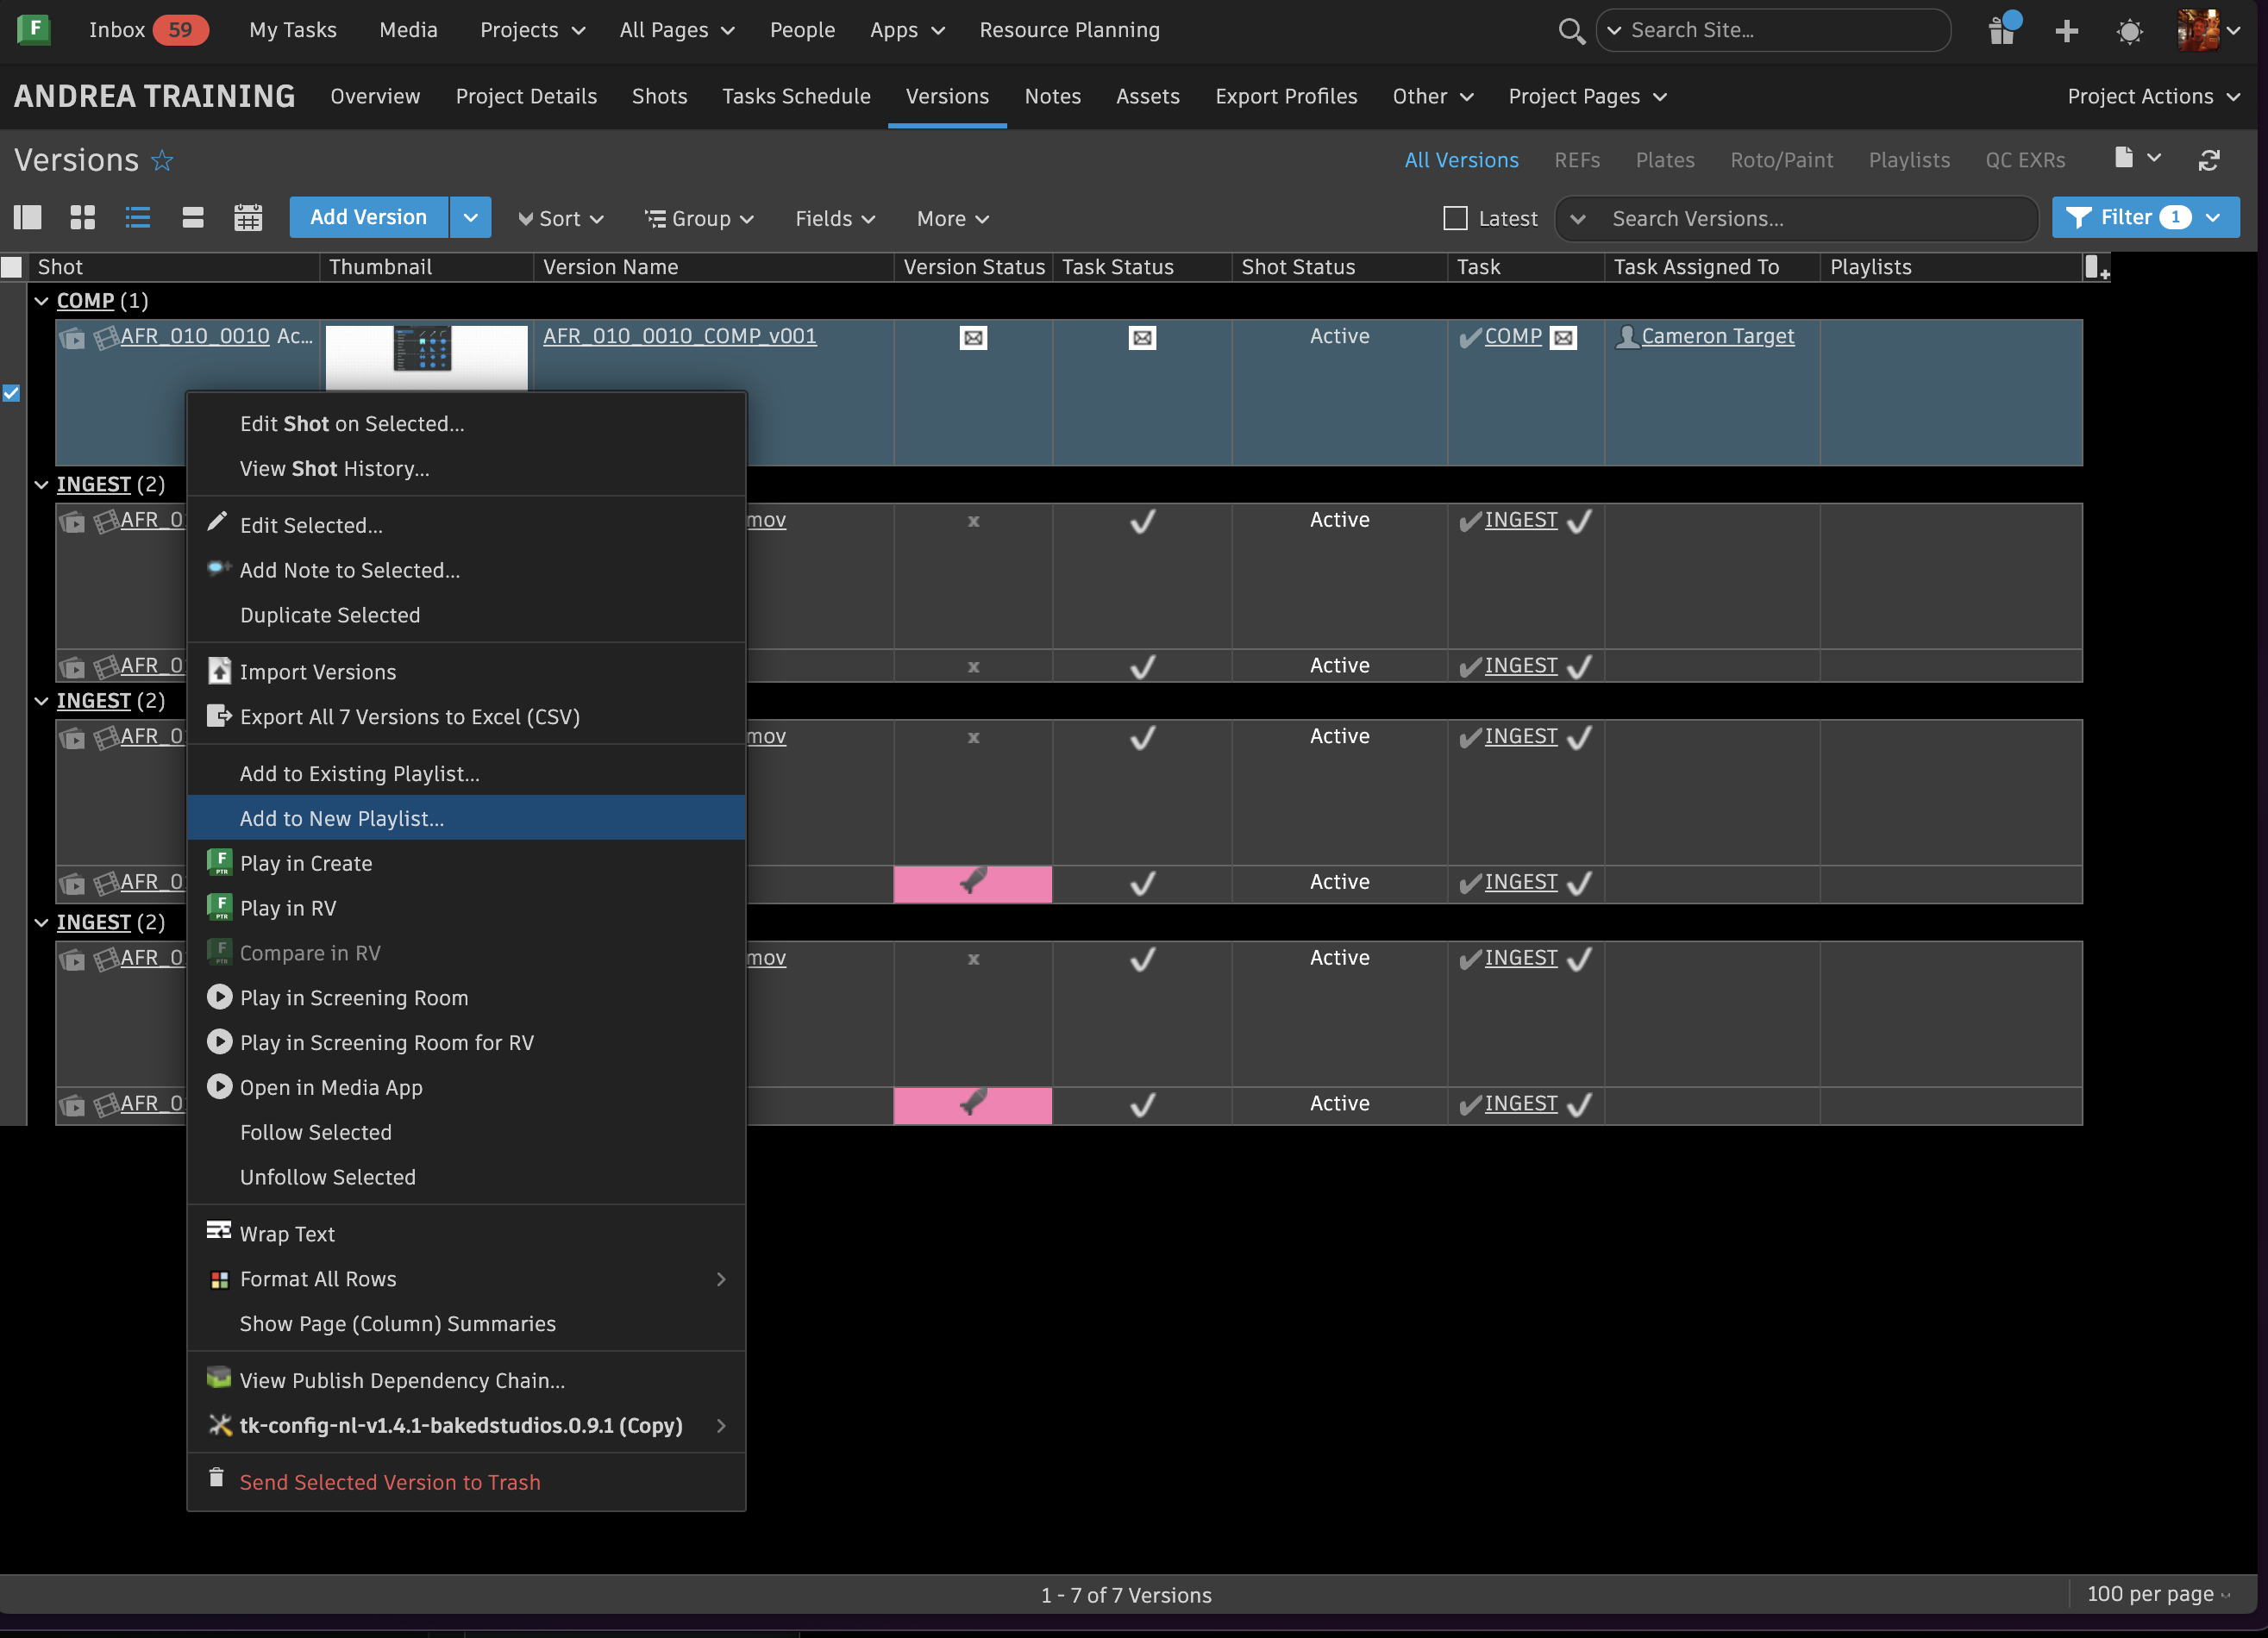The height and width of the screenshot is (1638, 2268).
Task: Click the thumbnail grid view icon
Action: click(83, 218)
